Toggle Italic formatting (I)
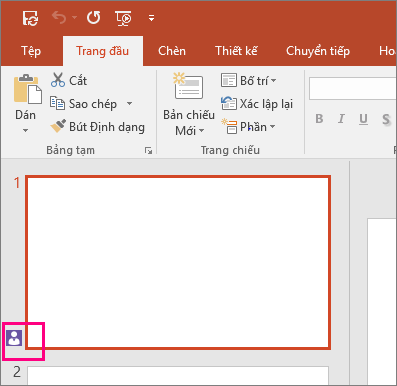The height and width of the screenshot is (386, 397). tap(341, 119)
